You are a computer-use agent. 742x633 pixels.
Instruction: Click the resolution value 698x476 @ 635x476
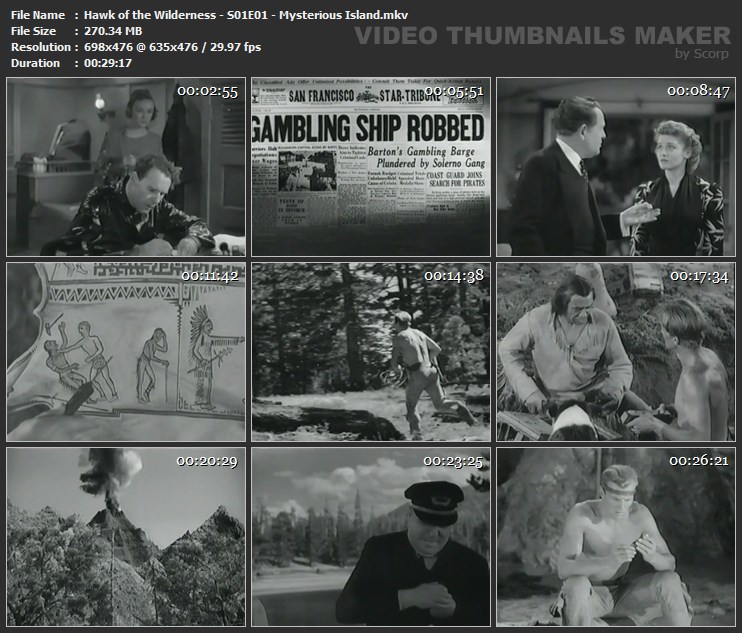click(141, 47)
